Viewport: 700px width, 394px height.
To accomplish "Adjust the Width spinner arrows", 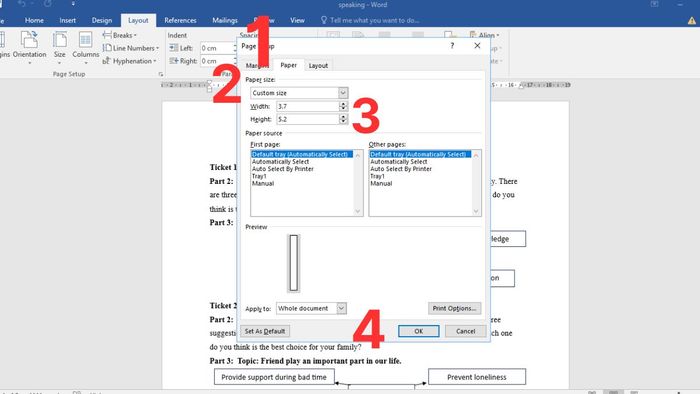I will (343, 106).
